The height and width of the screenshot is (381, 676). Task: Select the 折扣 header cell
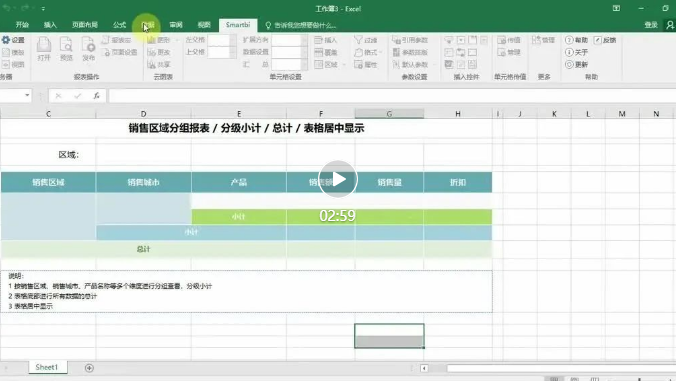click(x=458, y=182)
